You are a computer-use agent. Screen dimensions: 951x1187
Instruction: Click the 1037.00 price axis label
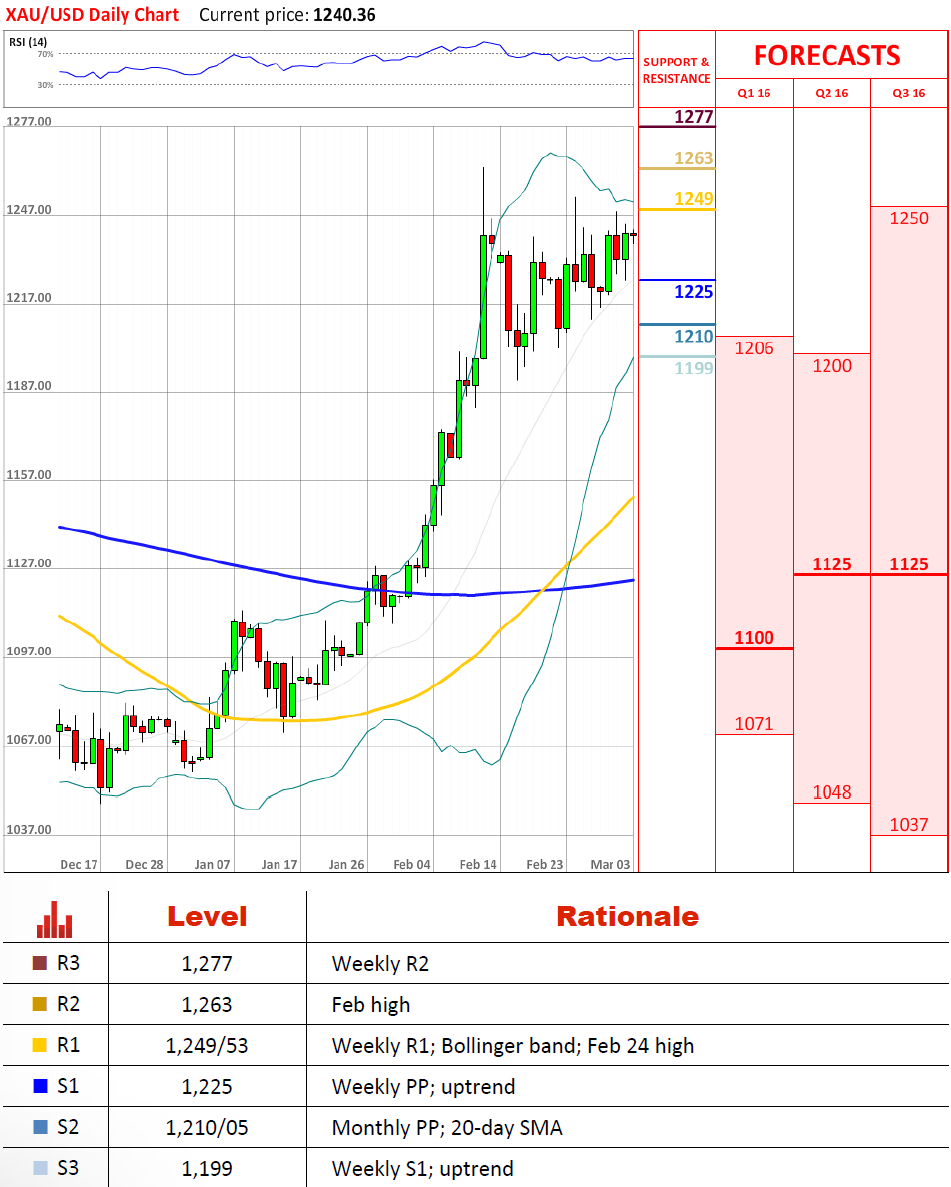[x=29, y=829]
